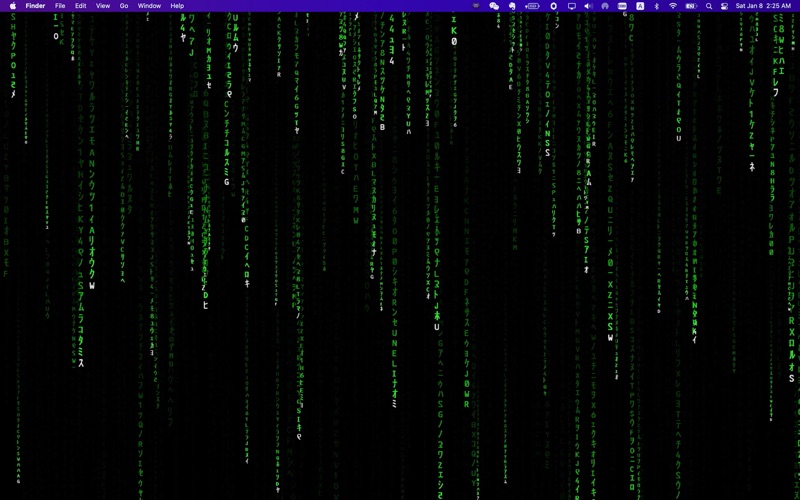
Task: Click the WeChat menu bar icon
Action: click(x=494, y=6)
